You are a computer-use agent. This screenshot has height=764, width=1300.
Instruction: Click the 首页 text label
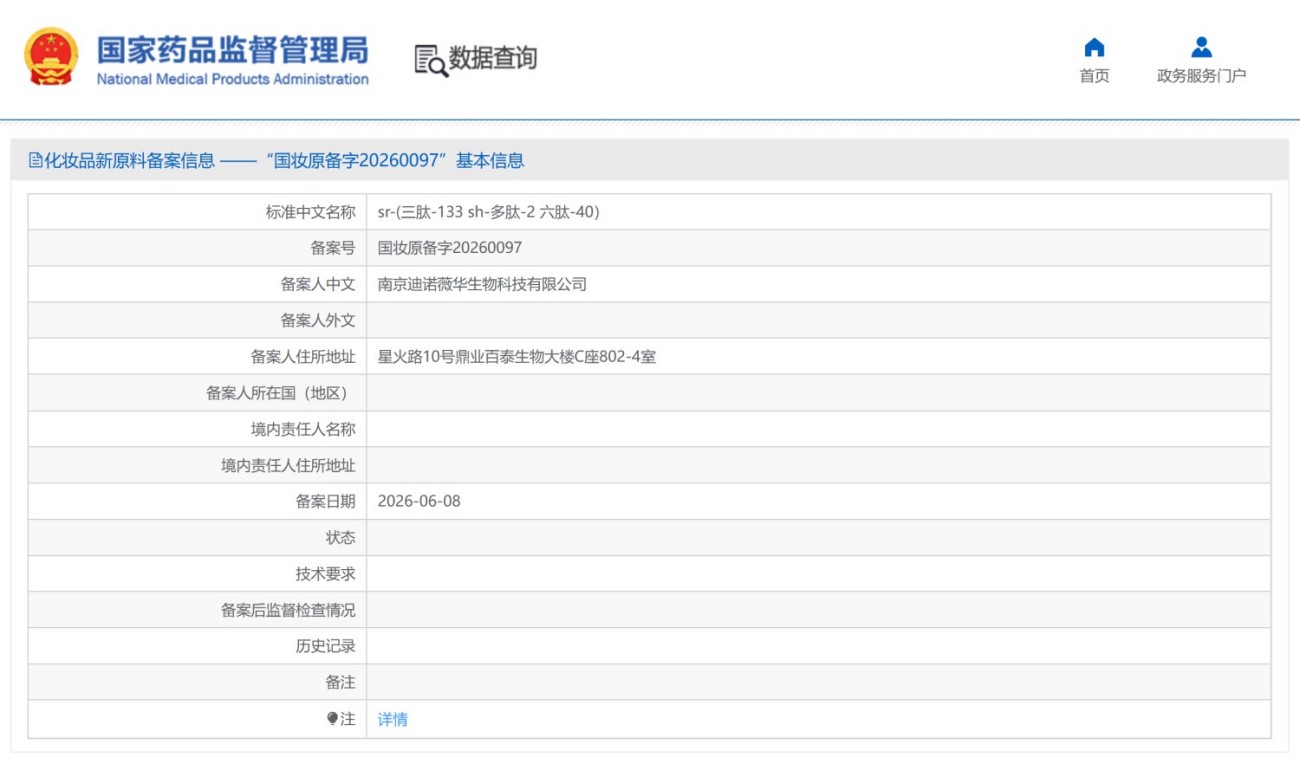point(1094,76)
